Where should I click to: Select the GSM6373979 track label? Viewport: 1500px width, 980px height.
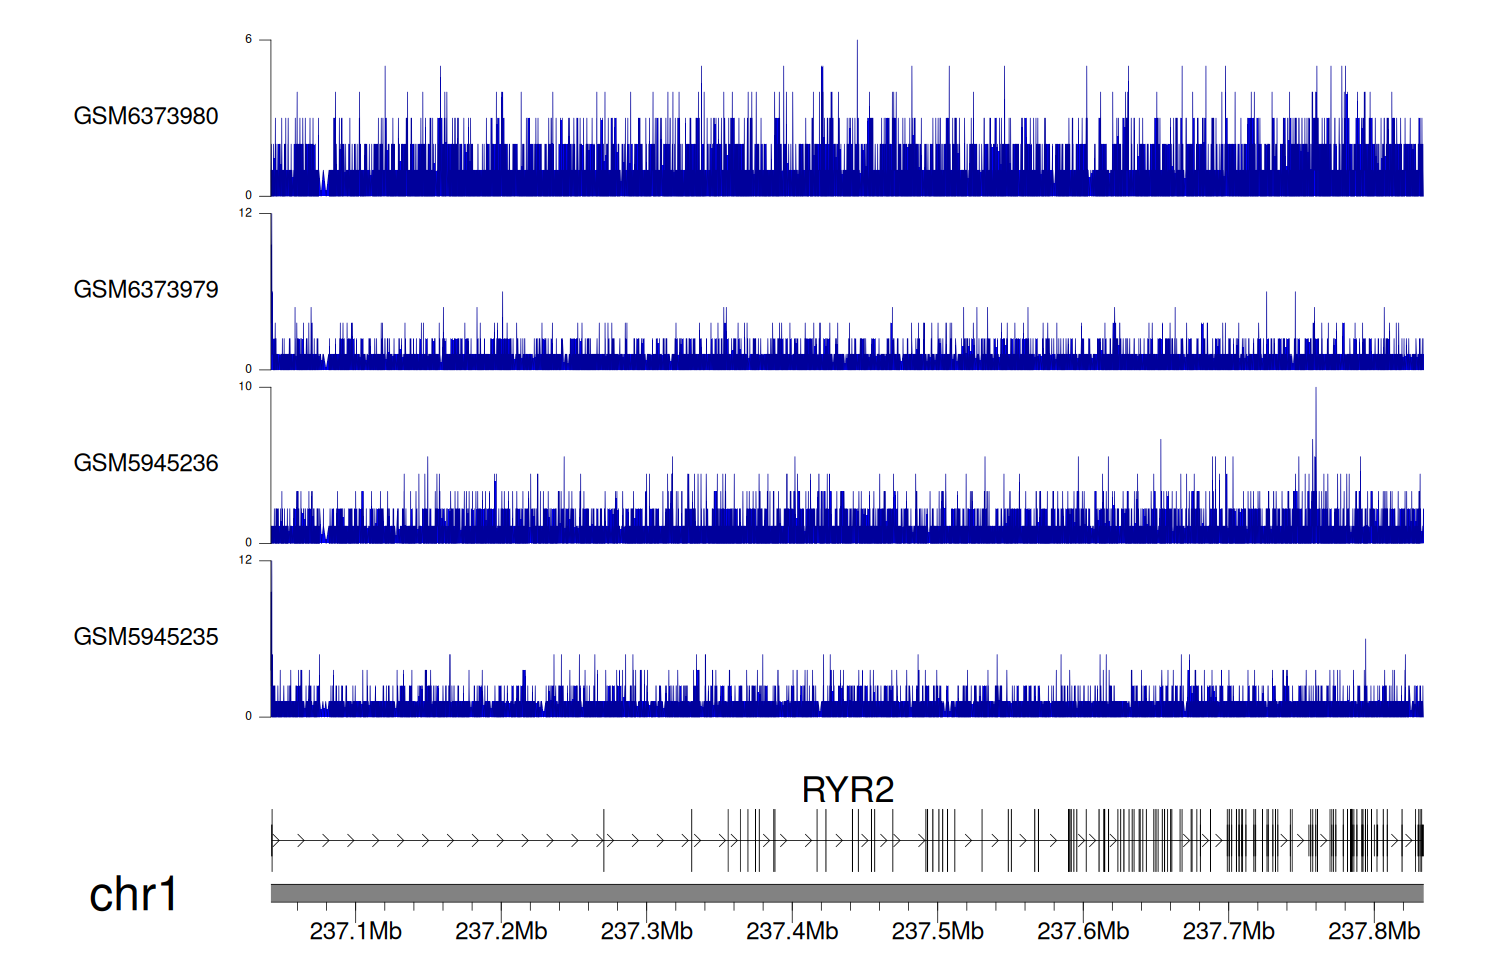(146, 290)
